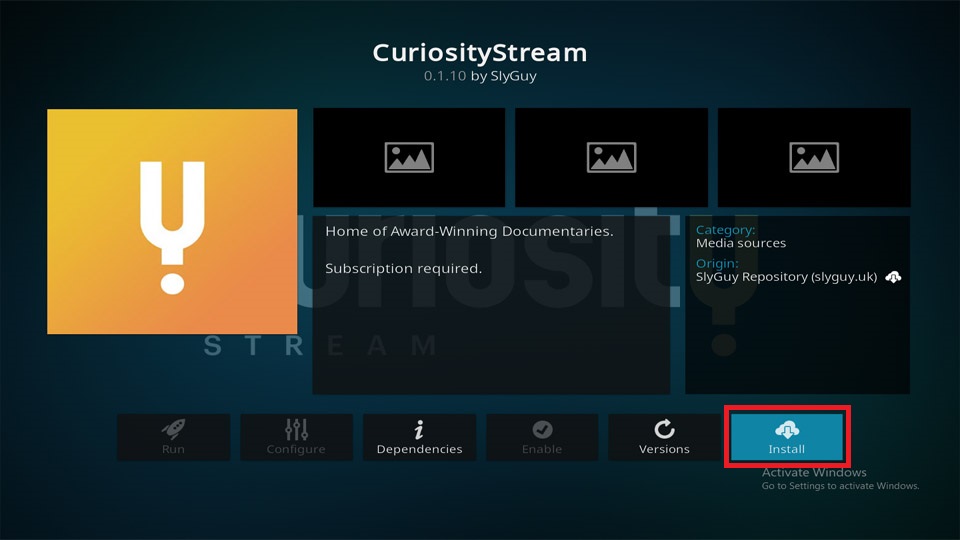Click the 'Origin:' label
Viewport: 960px width, 540px height.
tap(717, 263)
